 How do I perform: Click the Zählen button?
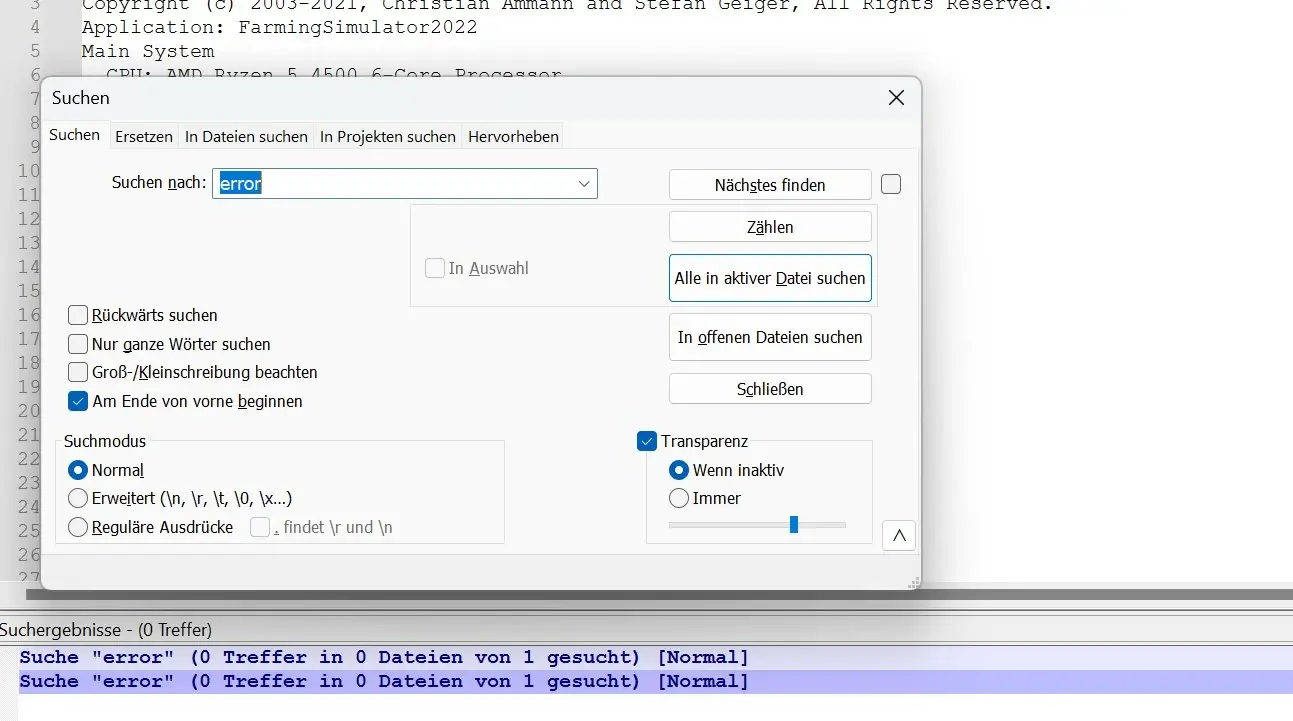coord(770,227)
